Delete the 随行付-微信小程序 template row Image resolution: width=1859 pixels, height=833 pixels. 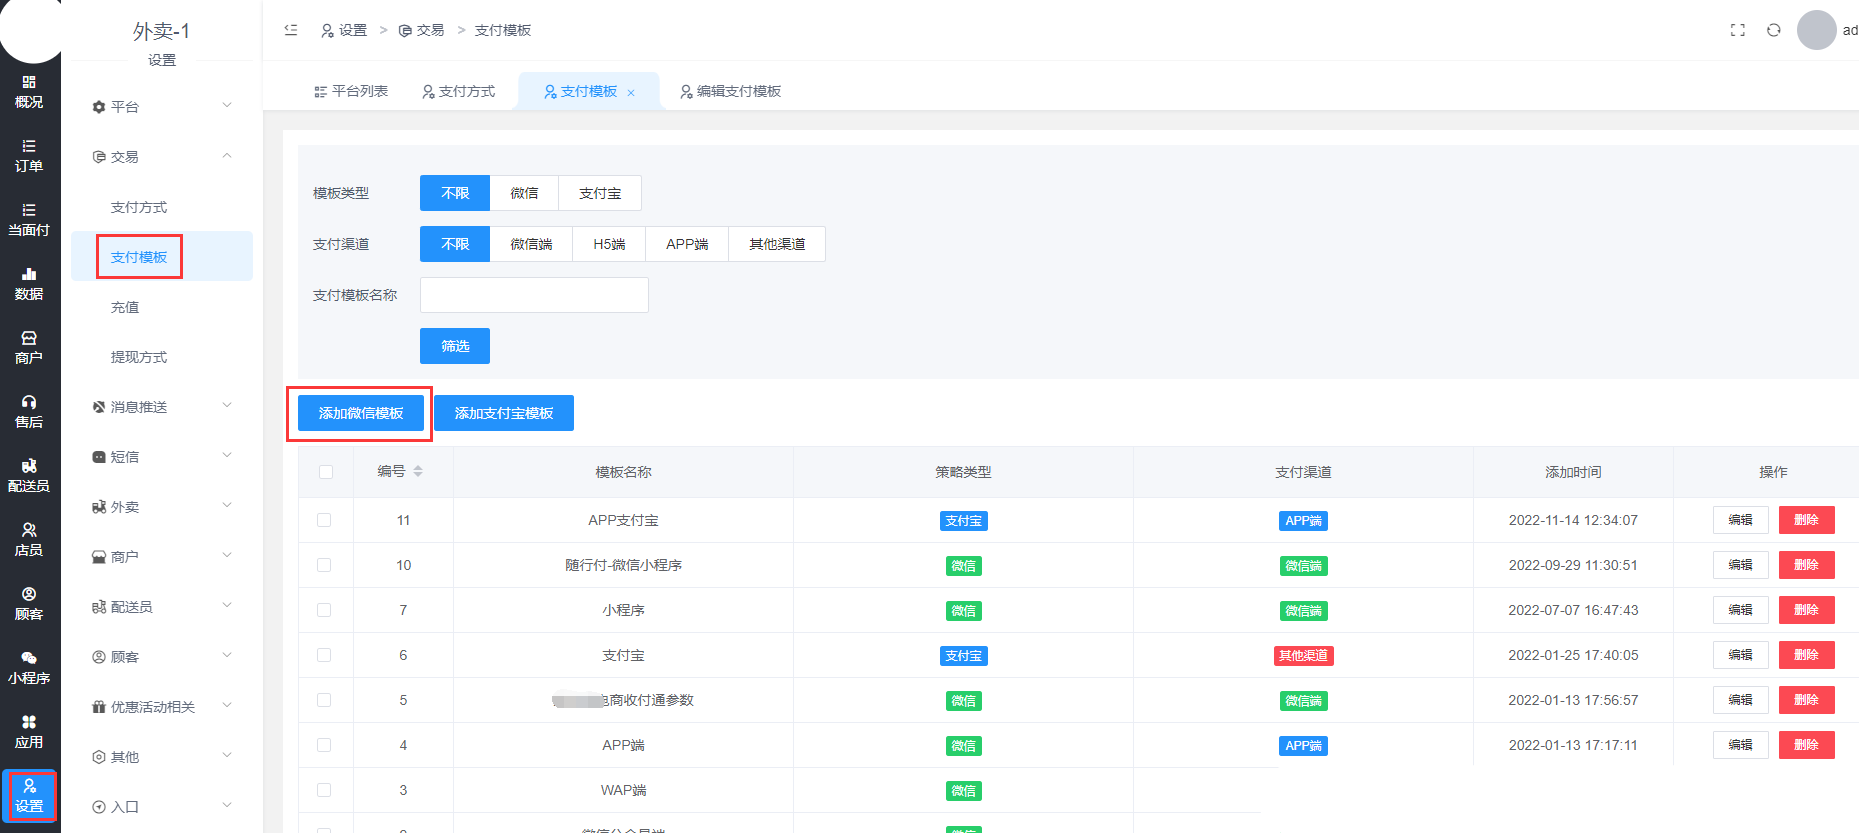pos(1806,565)
